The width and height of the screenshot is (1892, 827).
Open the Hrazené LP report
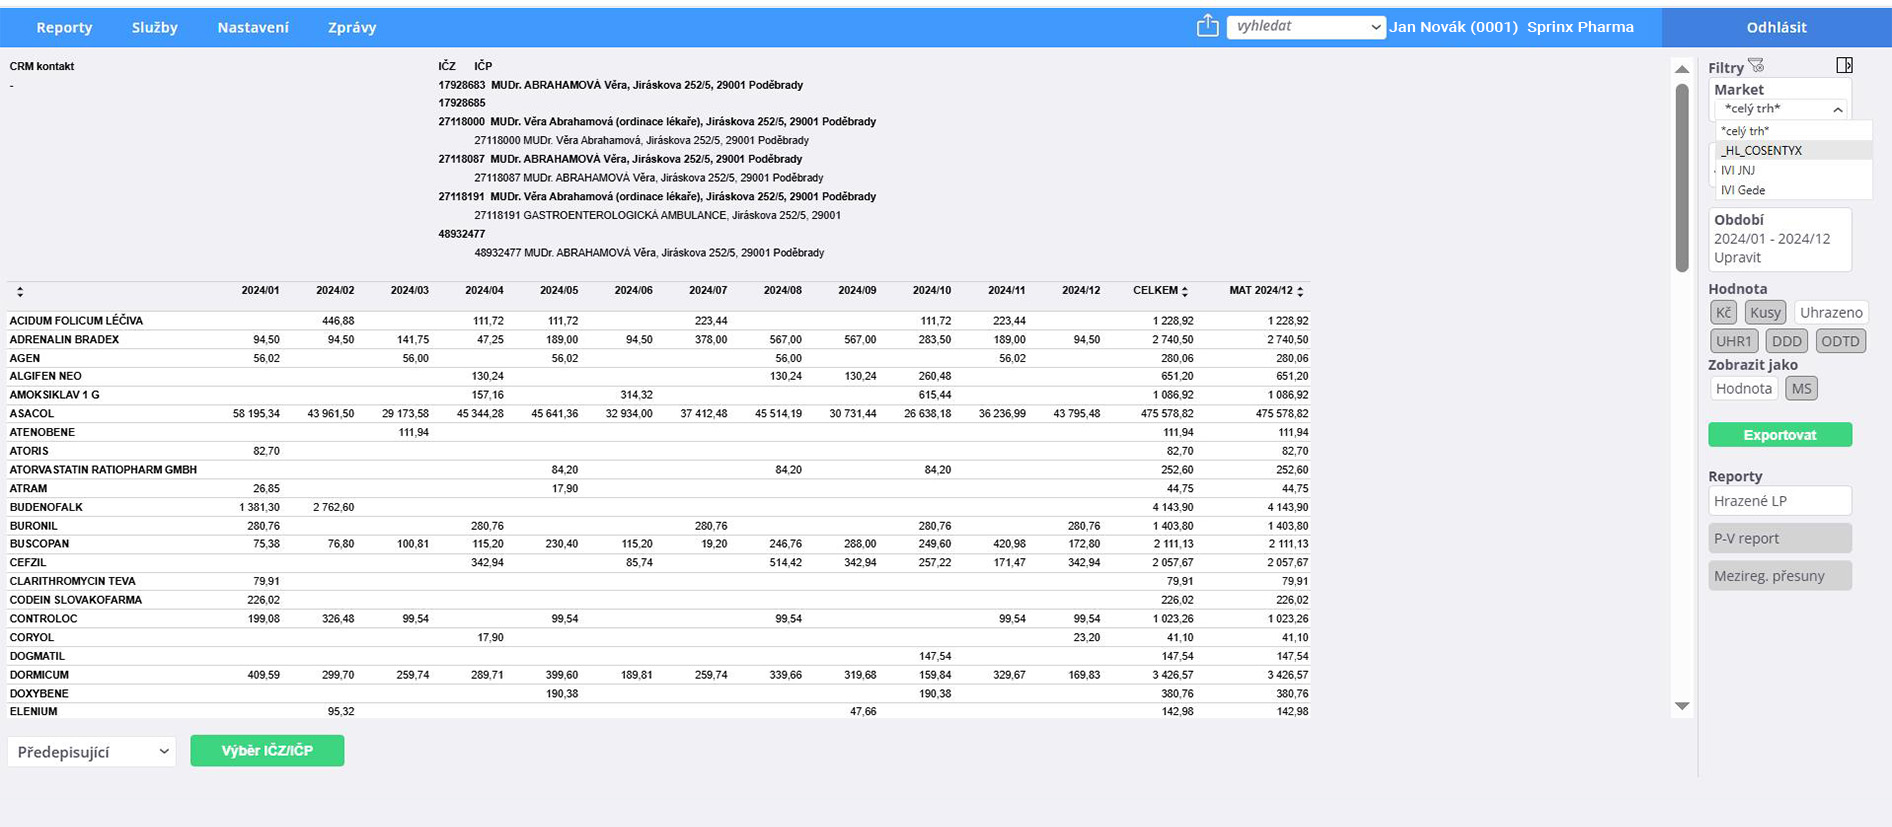(x=1780, y=501)
